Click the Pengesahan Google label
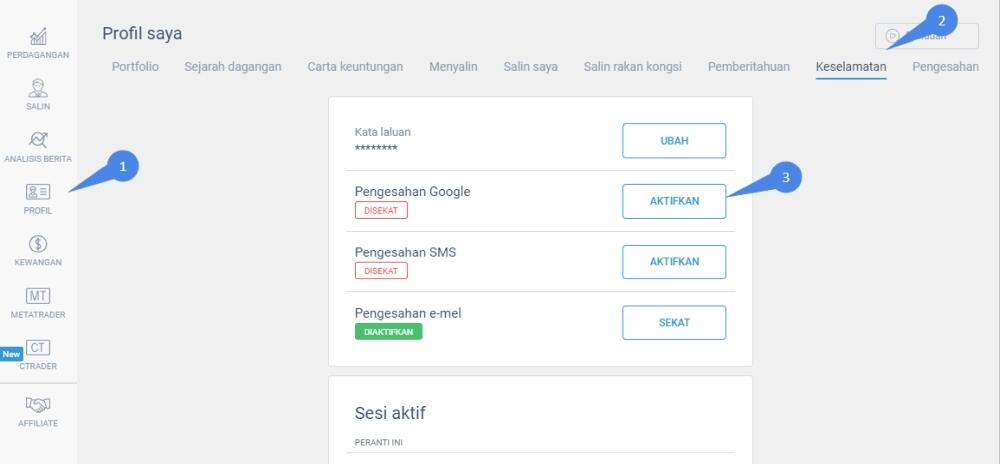The width and height of the screenshot is (1000, 464). pyautogui.click(x=413, y=191)
